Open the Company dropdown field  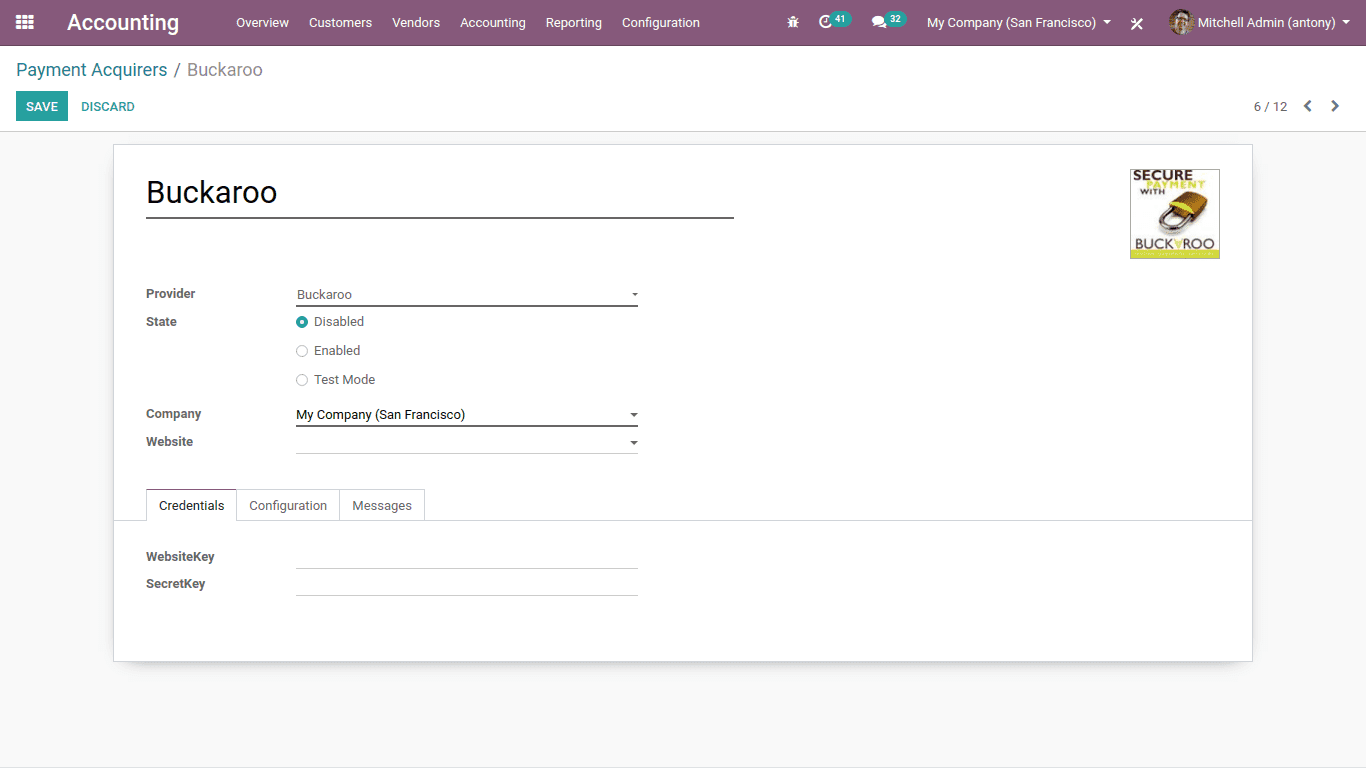click(x=467, y=415)
